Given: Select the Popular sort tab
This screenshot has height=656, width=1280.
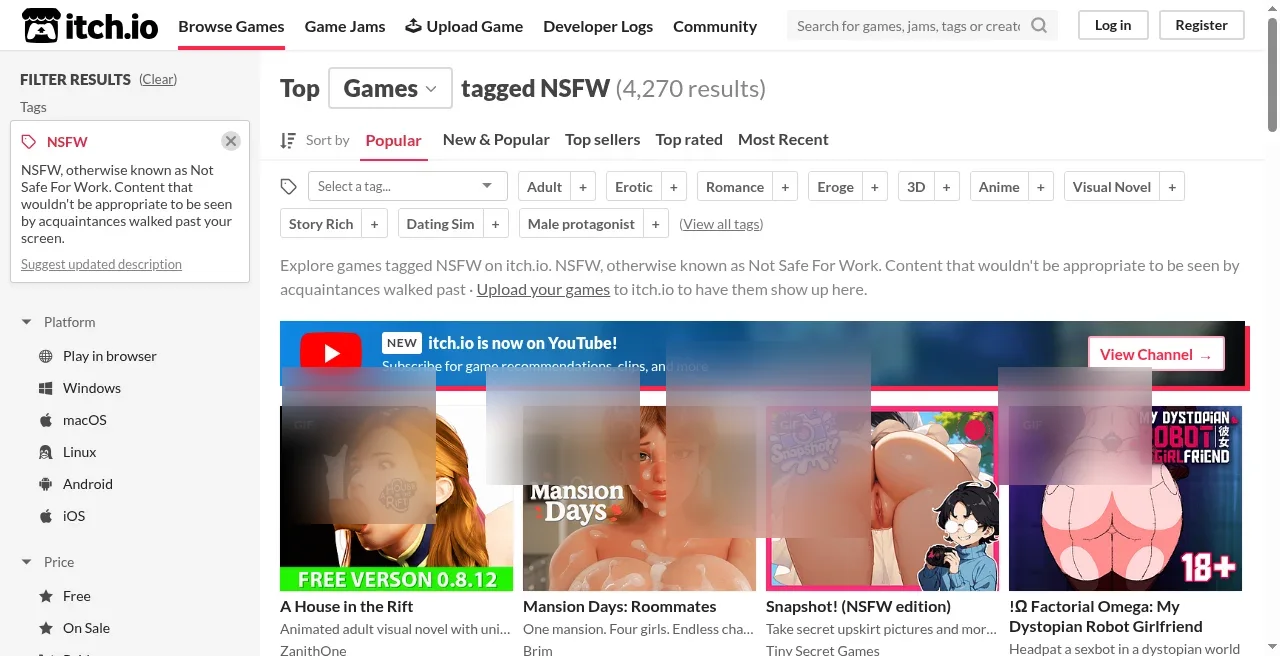Looking at the screenshot, I should (x=394, y=140).
